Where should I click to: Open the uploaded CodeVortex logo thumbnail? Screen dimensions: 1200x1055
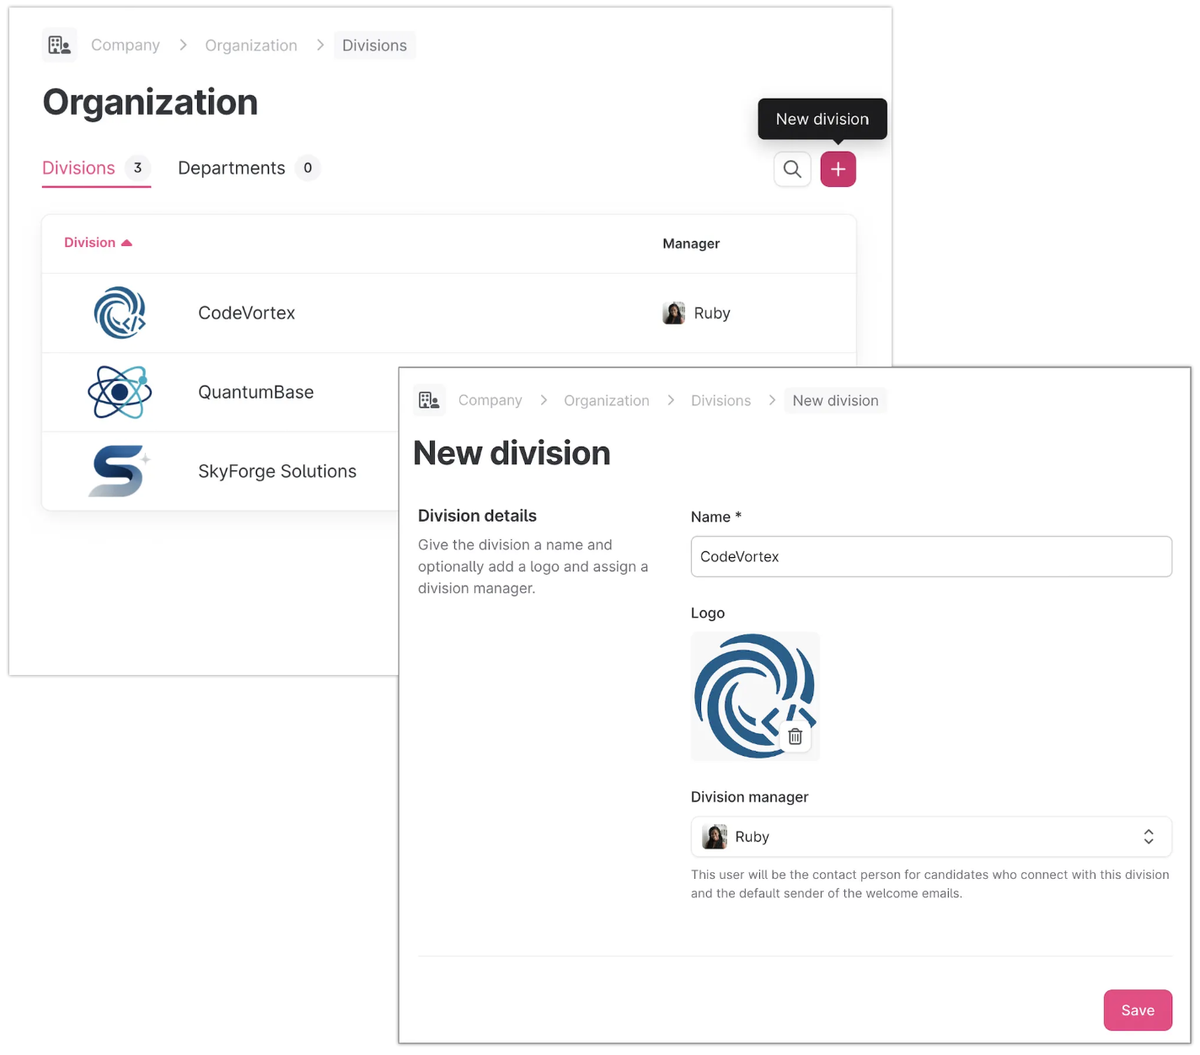tap(745, 690)
